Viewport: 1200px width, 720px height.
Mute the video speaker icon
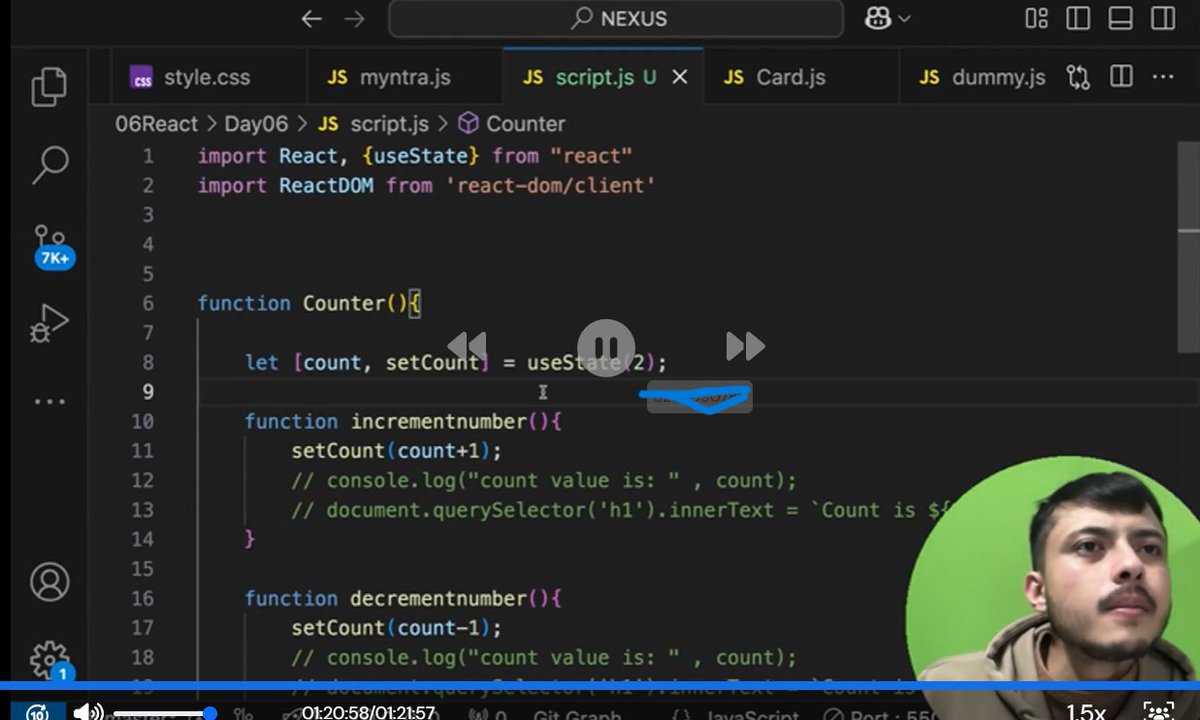[x=88, y=712]
